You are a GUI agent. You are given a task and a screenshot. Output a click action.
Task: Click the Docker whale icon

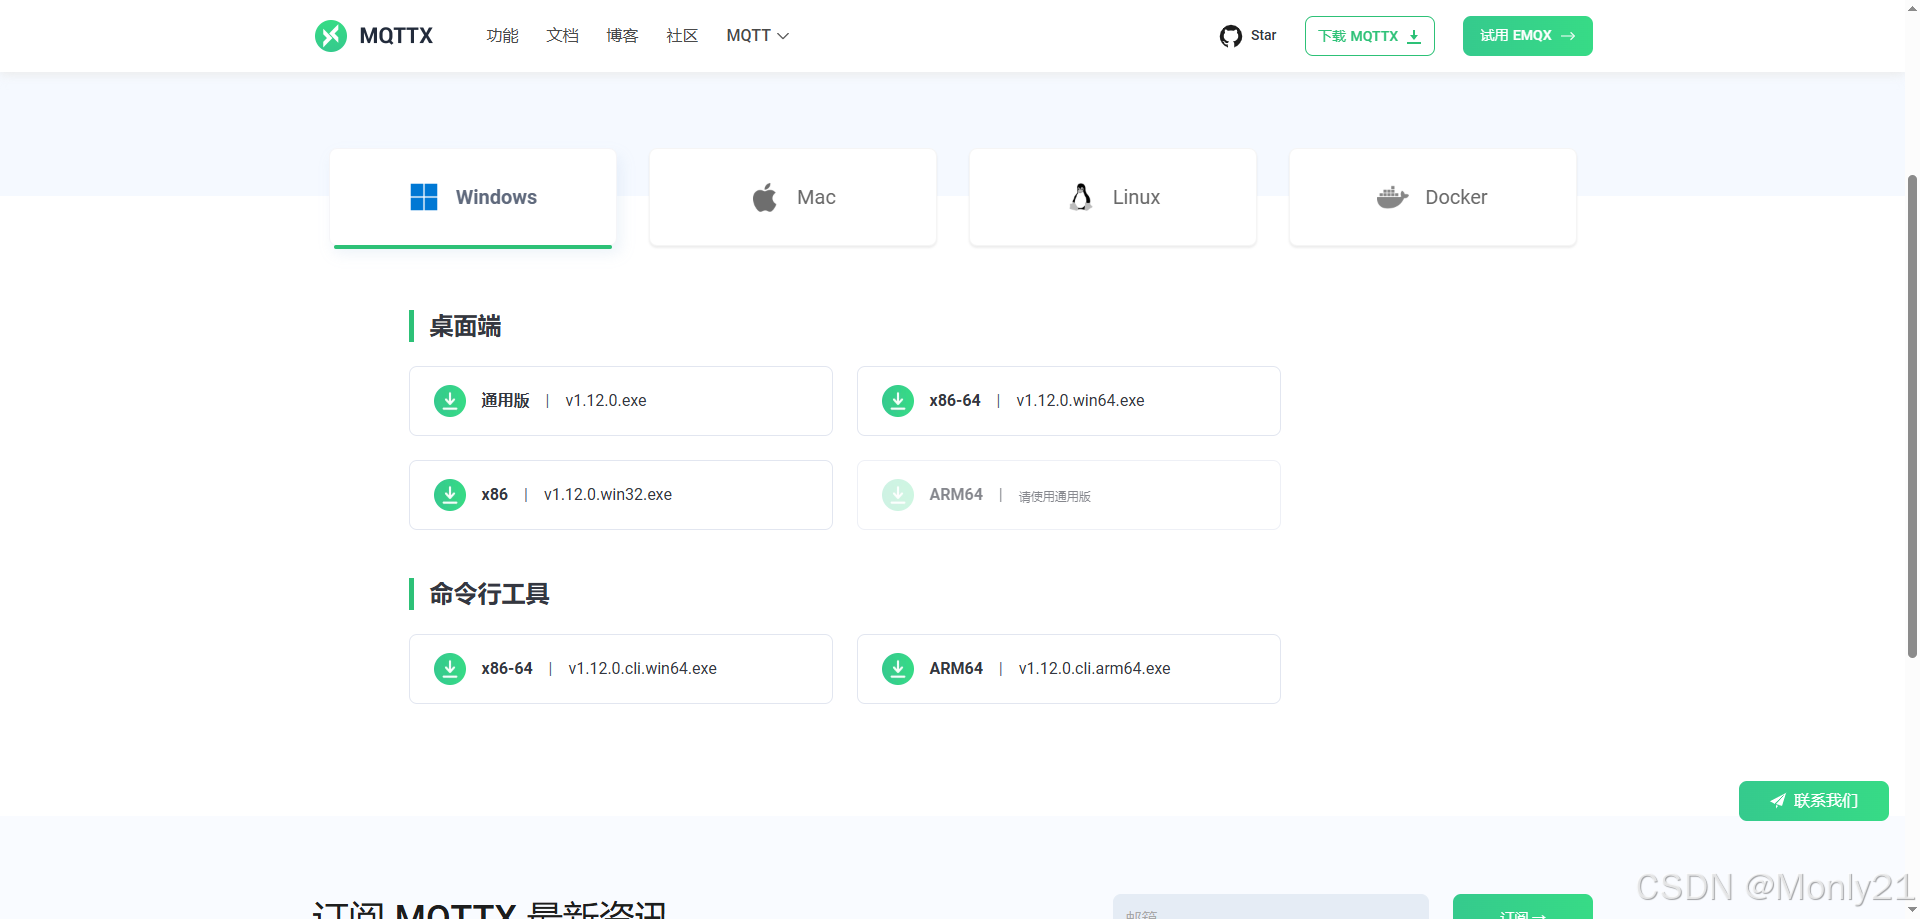coord(1391,197)
